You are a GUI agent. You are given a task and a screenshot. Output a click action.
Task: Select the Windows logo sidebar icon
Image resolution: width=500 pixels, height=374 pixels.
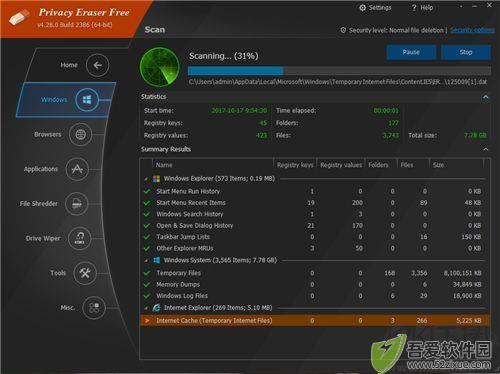[x=87, y=100]
